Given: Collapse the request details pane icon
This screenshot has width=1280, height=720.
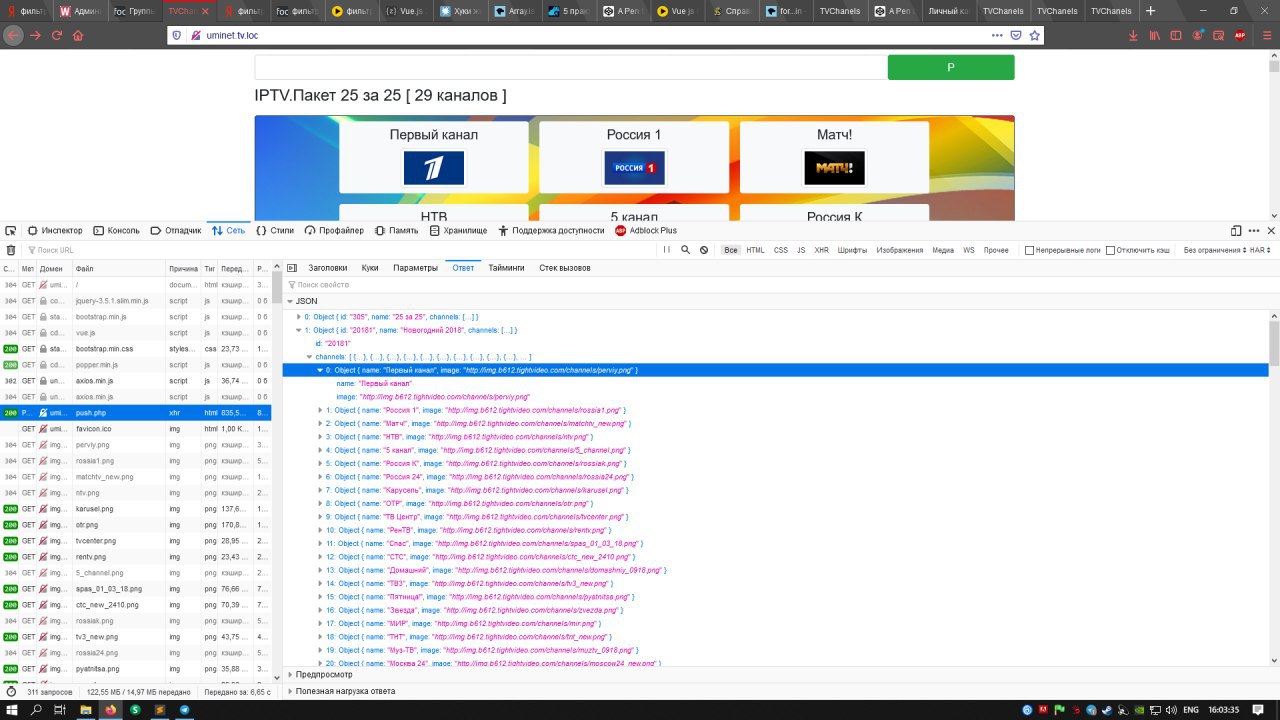Looking at the screenshot, I should [292, 268].
